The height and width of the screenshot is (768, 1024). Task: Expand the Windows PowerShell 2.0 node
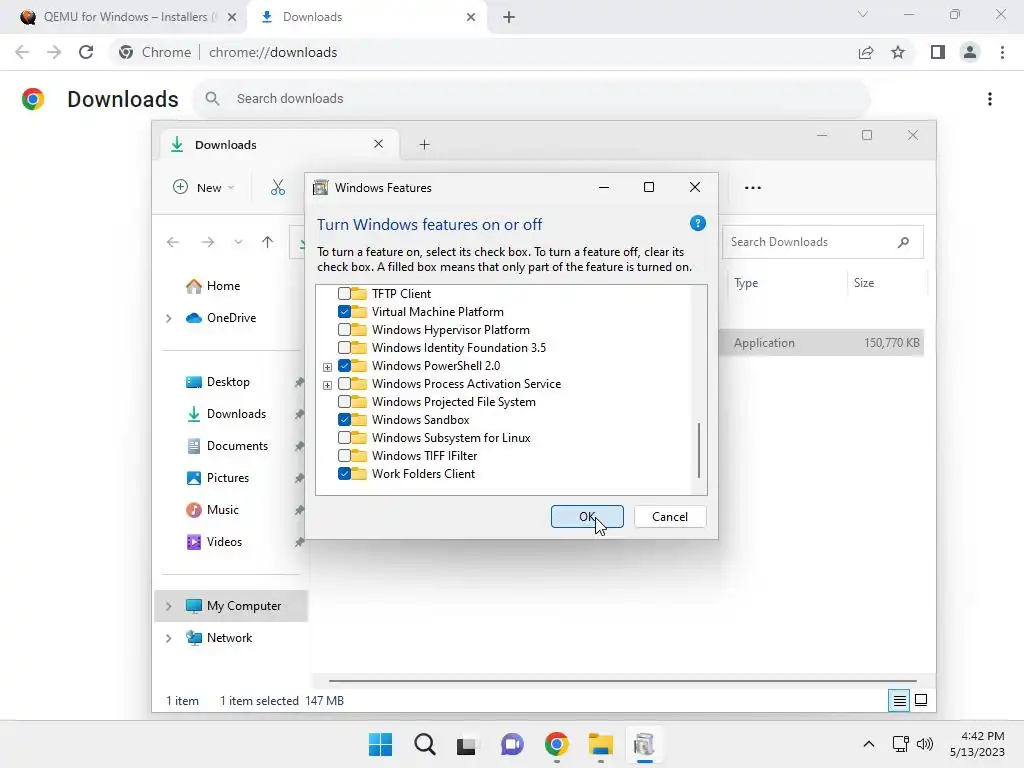click(327, 367)
